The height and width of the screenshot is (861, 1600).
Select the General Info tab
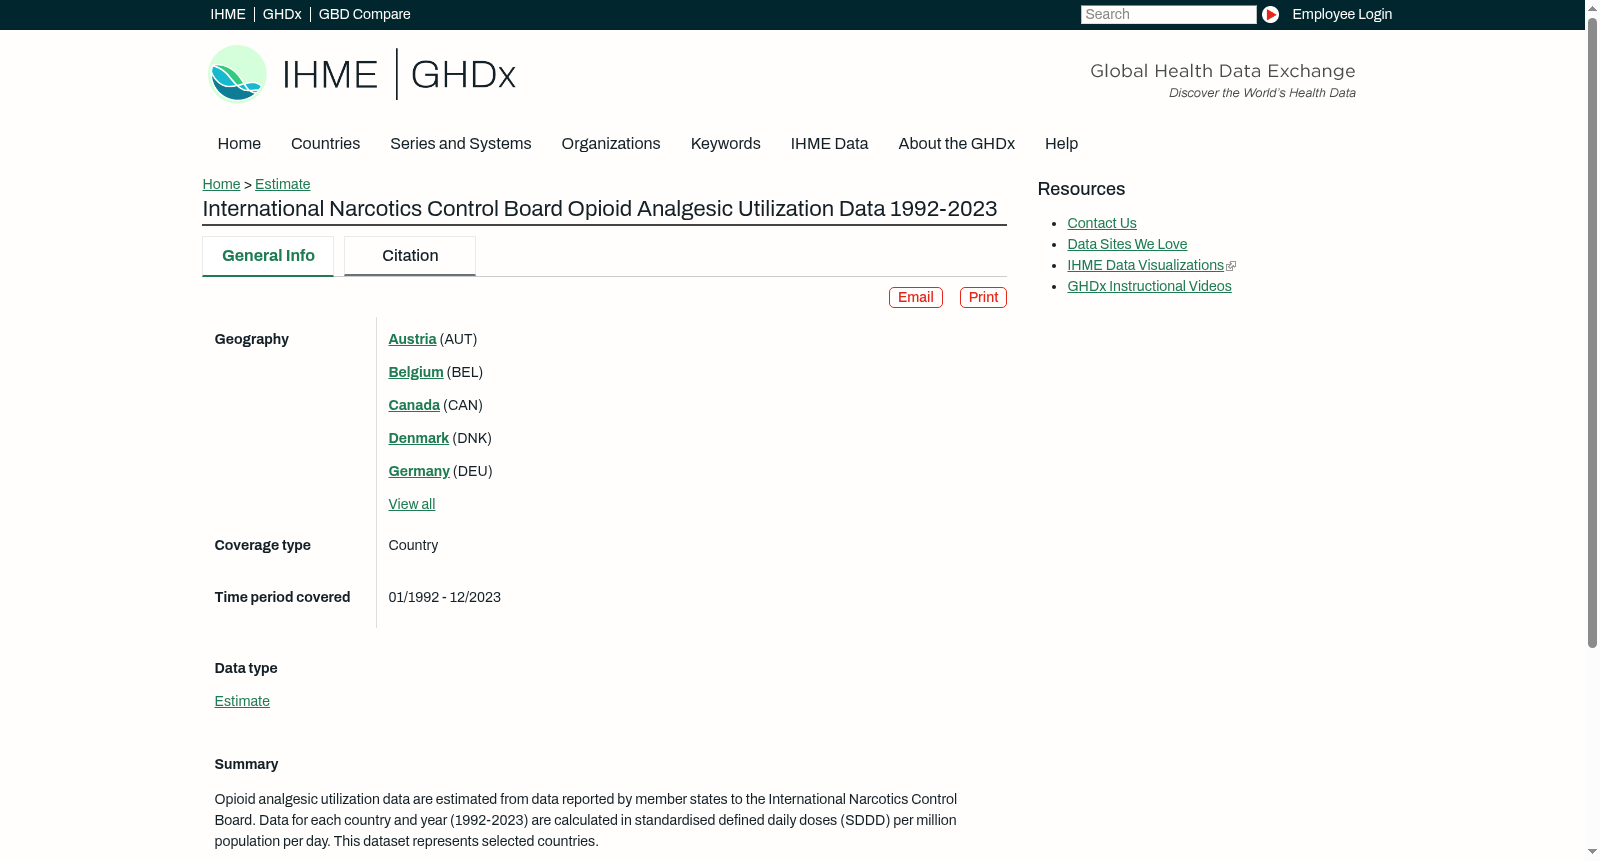click(268, 256)
